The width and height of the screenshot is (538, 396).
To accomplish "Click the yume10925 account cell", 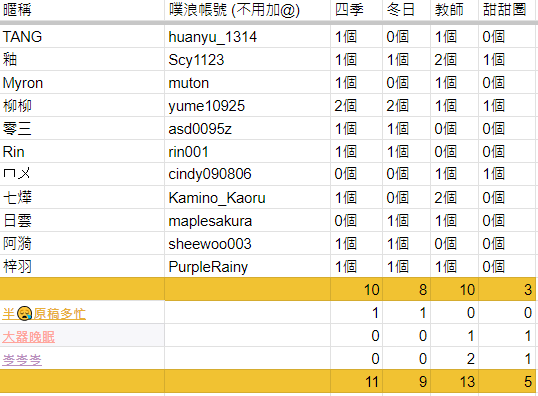I will click(x=247, y=106).
